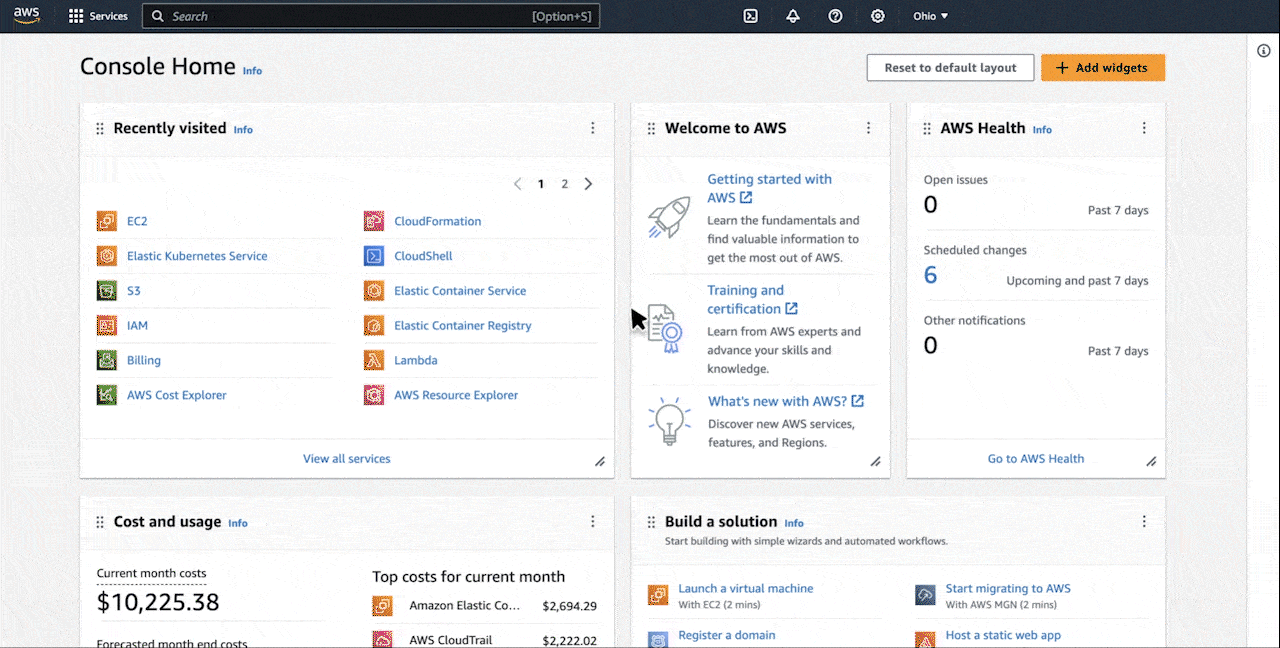Screen dimensions: 1280x648
Task: Click the Lambda service icon
Action: [374, 360]
